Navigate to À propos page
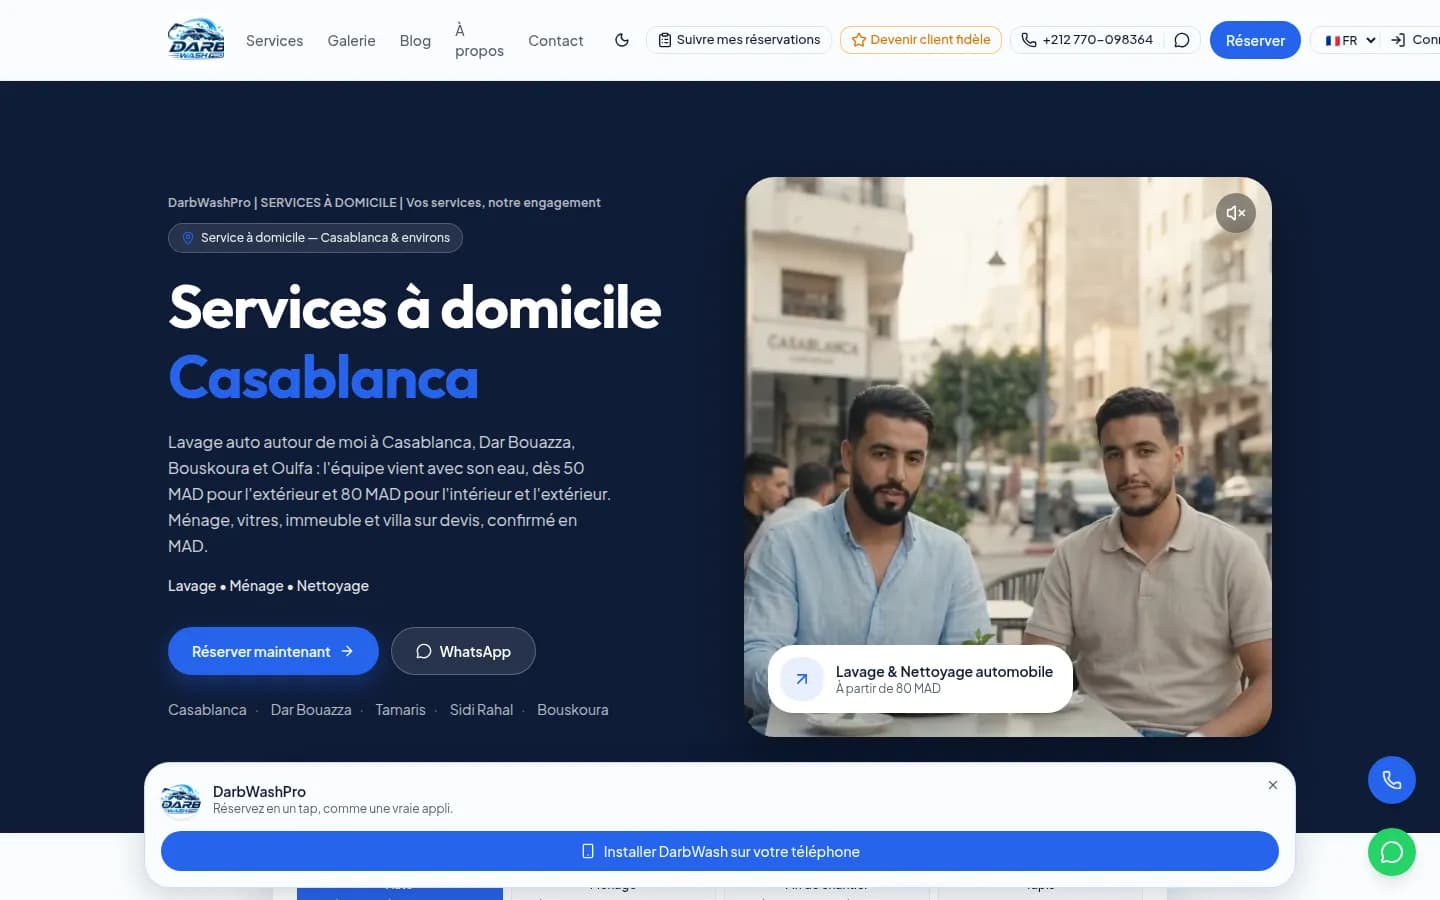Viewport: 1440px width, 900px height. 479,41
